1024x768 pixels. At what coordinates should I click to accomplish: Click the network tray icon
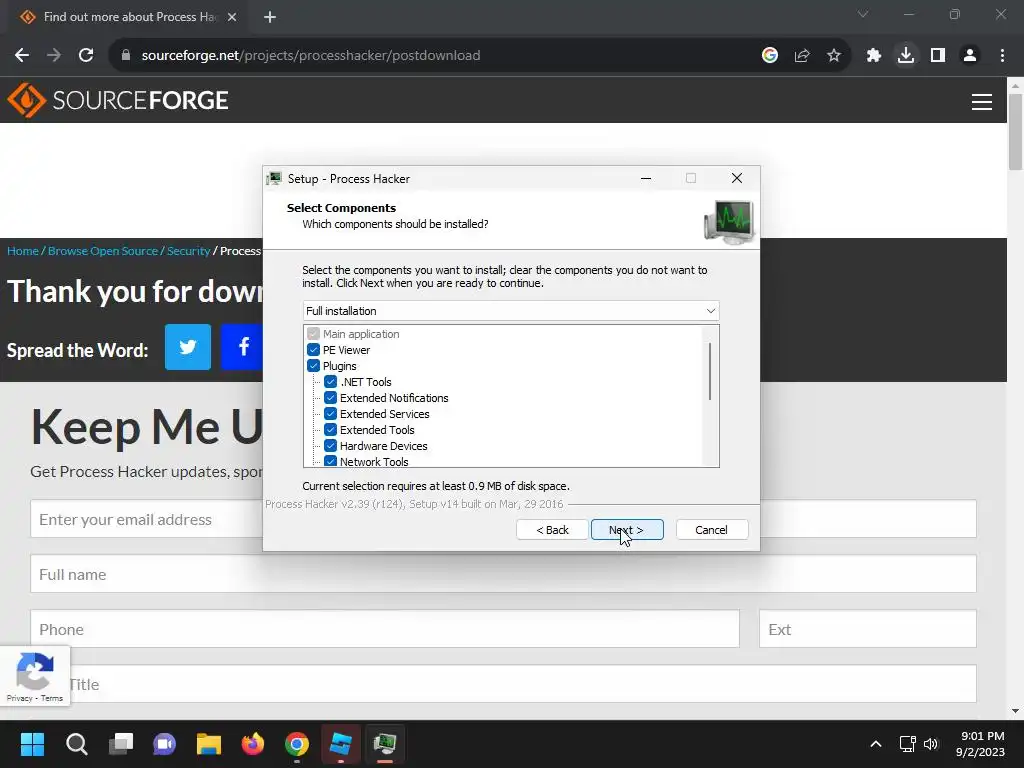coord(907,744)
